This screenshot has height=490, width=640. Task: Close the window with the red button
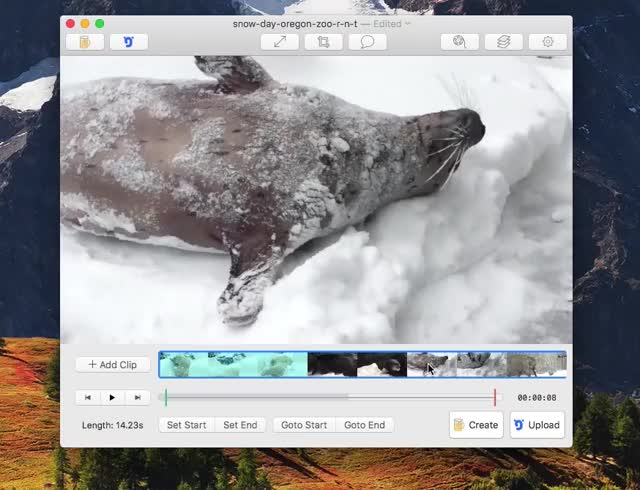coord(70,24)
